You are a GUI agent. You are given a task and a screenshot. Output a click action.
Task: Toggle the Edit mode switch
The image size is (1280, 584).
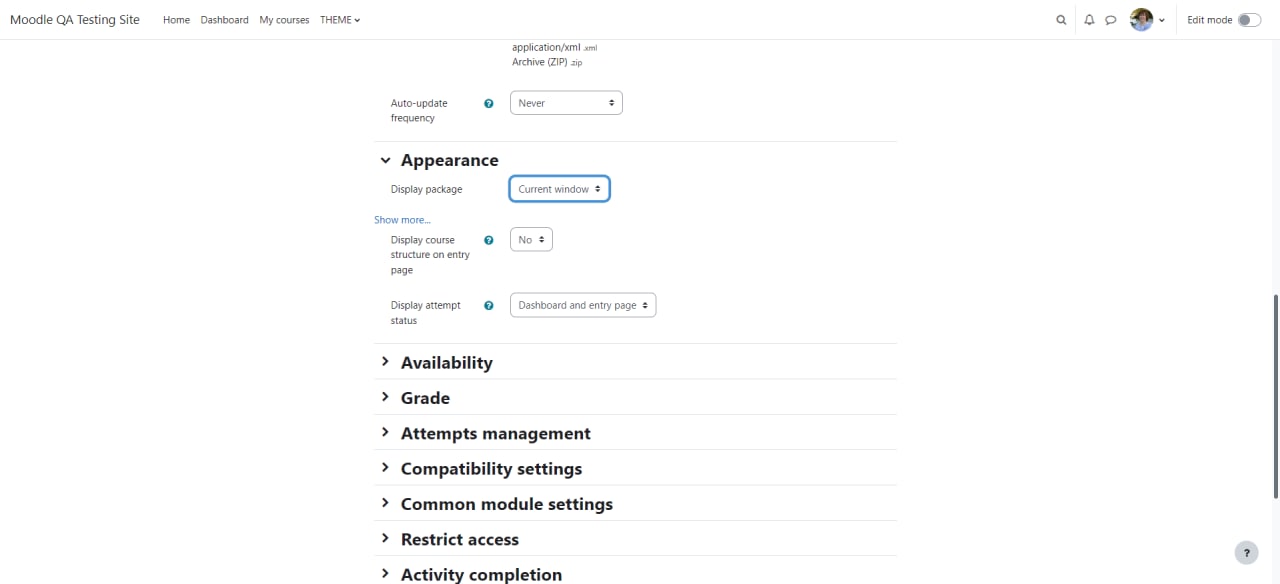coord(1249,20)
